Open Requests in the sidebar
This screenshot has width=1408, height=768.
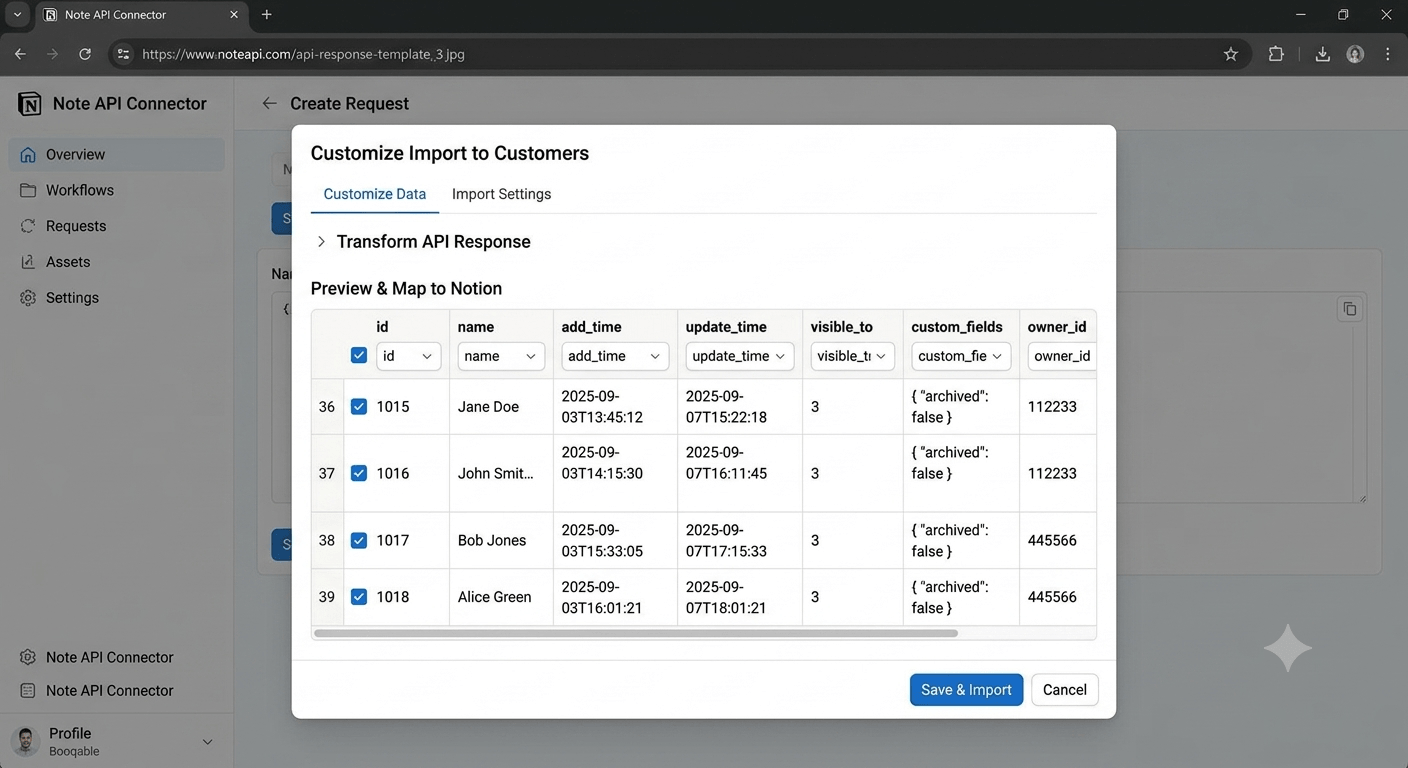click(117, 226)
